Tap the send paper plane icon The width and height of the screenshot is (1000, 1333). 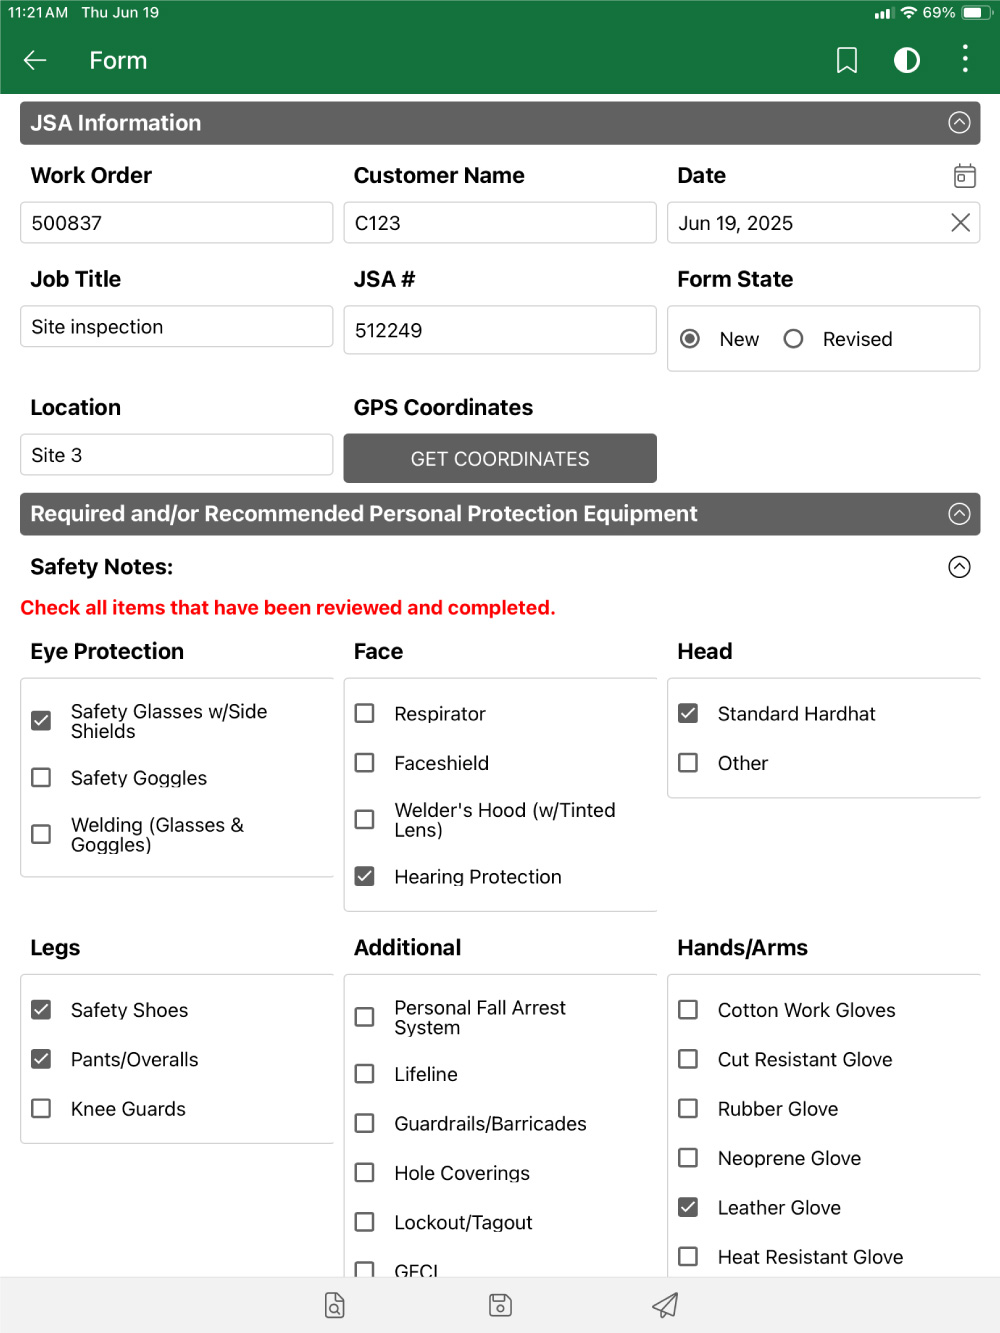pyautogui.click(x=665, y=1305)
